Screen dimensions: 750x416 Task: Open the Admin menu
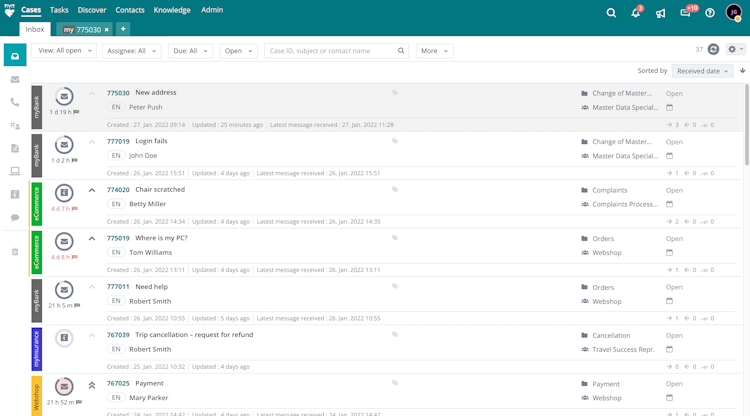[212, 10]
